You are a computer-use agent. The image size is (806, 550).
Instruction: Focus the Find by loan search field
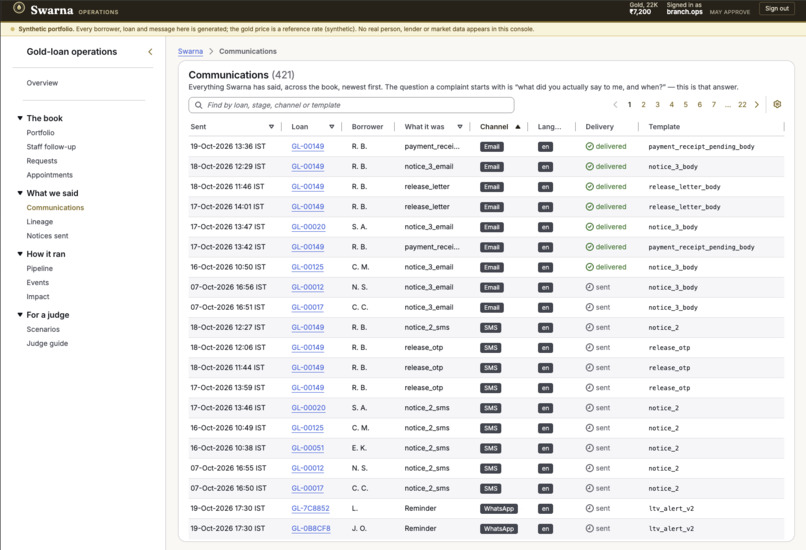(x=351, y=105)
